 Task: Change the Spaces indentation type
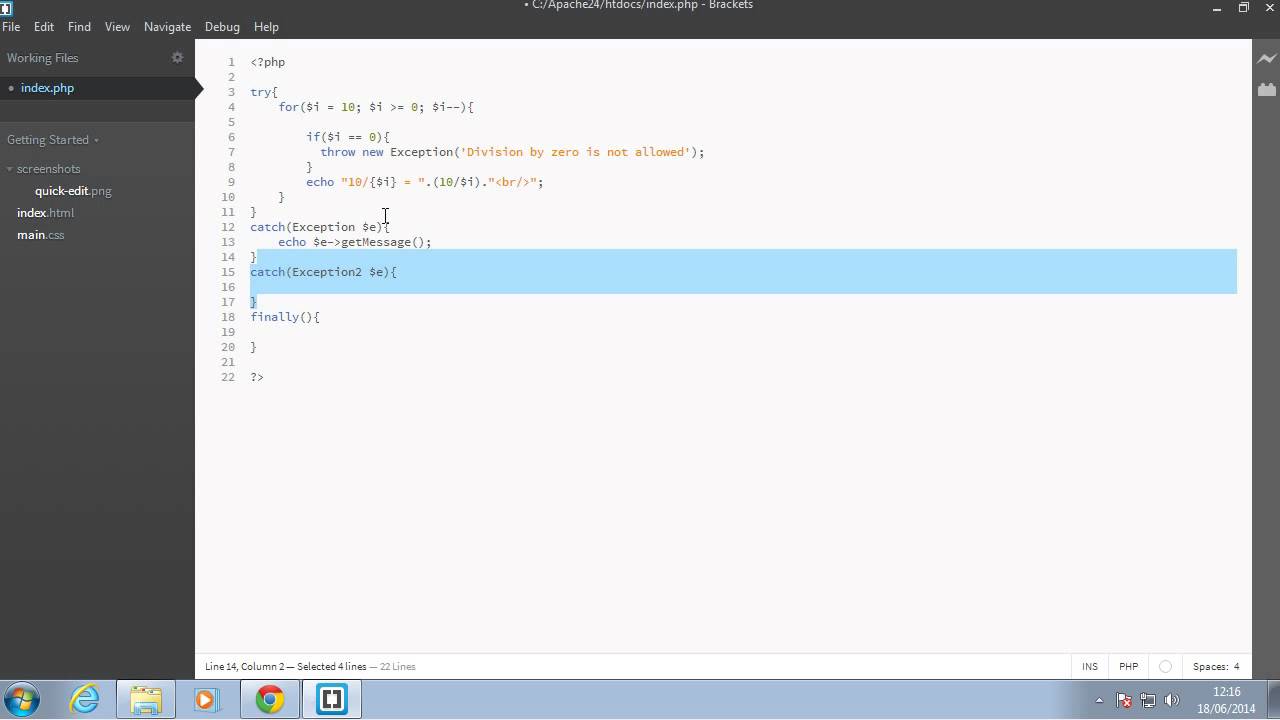tap(1209, 666)
